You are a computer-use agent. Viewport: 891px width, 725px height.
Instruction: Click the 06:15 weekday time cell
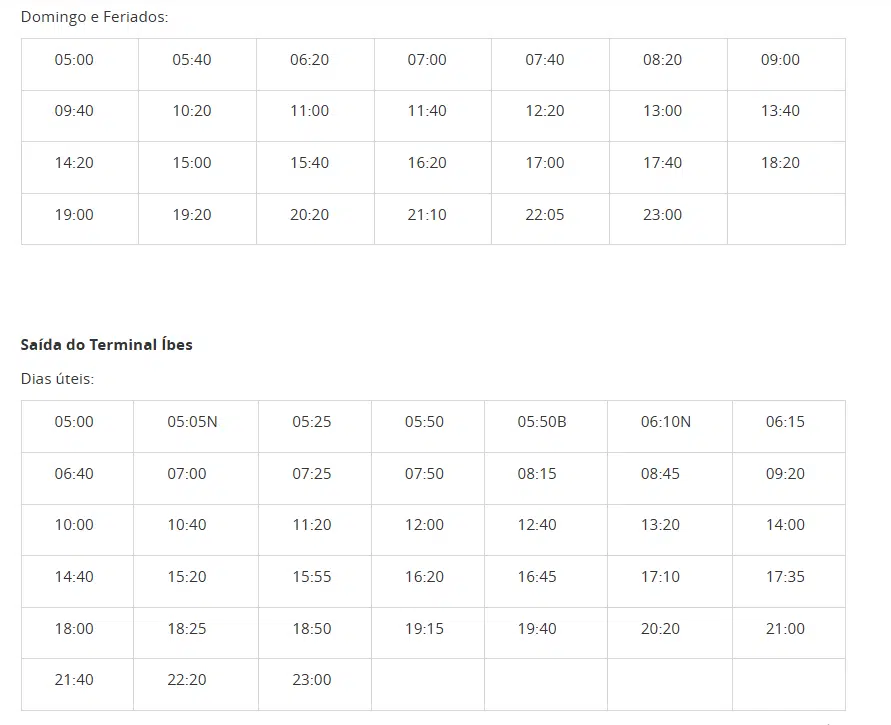click(785, 422)
